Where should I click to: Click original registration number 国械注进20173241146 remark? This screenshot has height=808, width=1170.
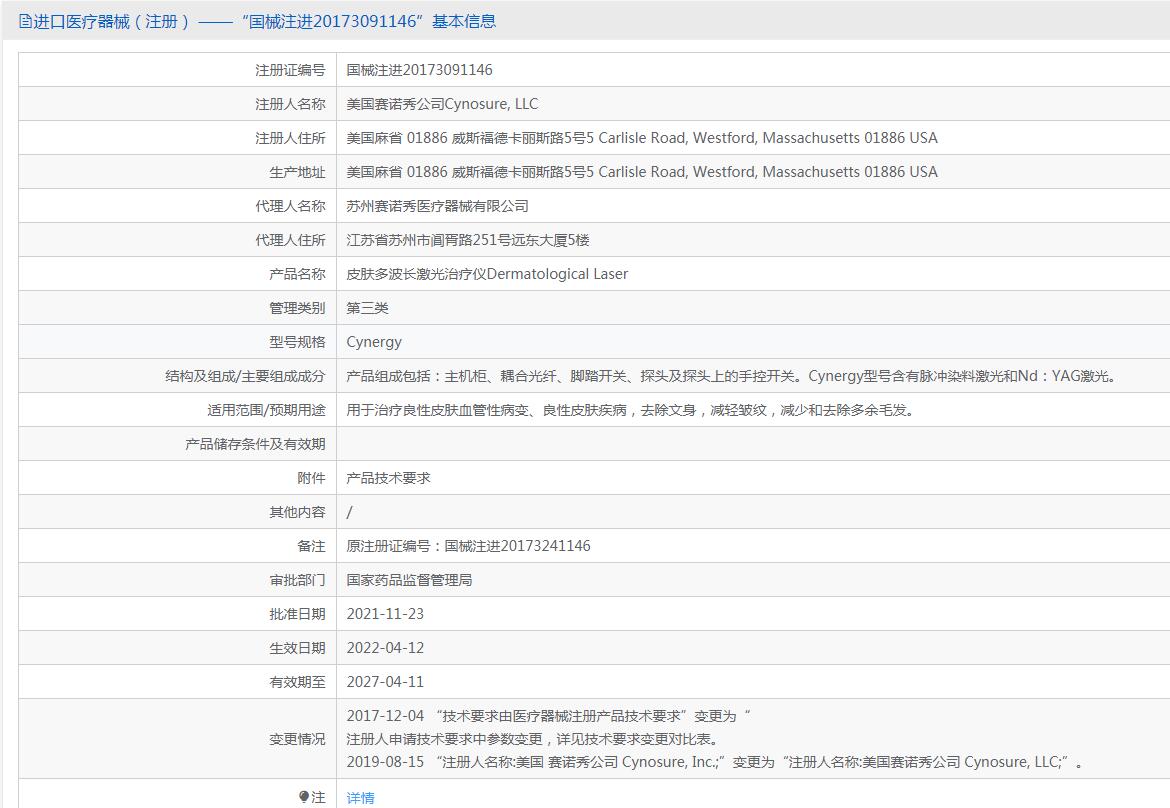468,546
